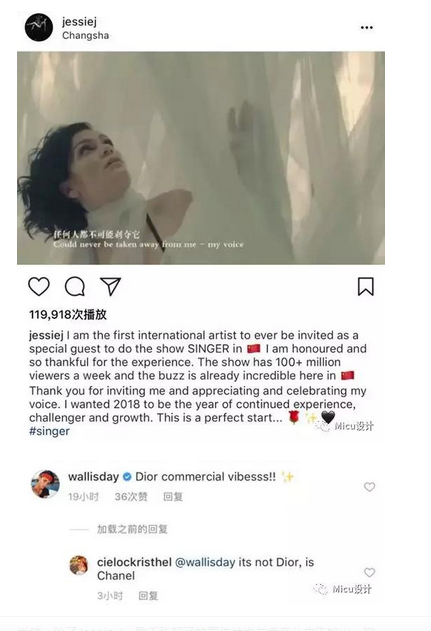Image resolution: width=431 pixels, height=631 pixels.
Task: Play the jessiej video post
Action: point(201,158)
